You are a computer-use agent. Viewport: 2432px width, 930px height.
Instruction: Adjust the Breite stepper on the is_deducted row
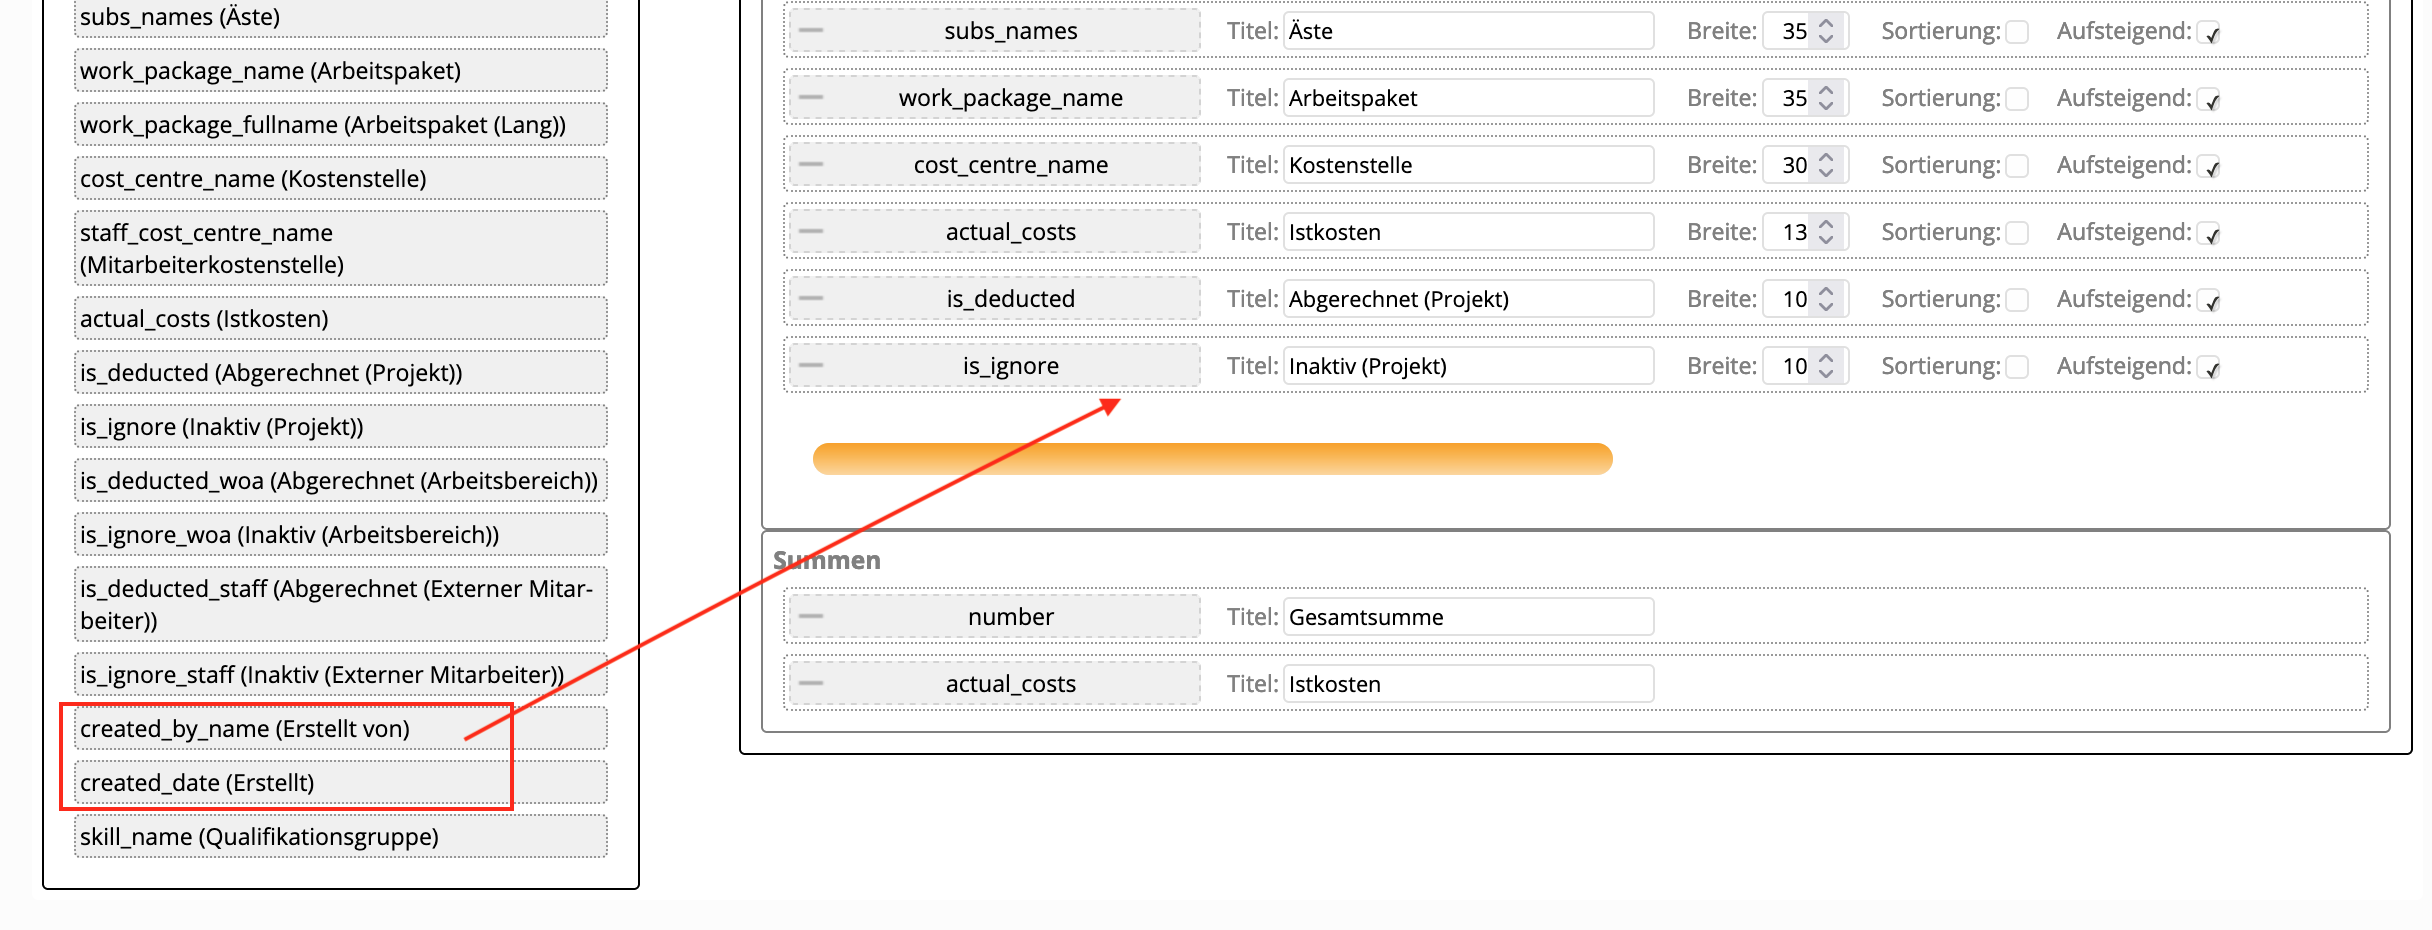pos(1826,299)
